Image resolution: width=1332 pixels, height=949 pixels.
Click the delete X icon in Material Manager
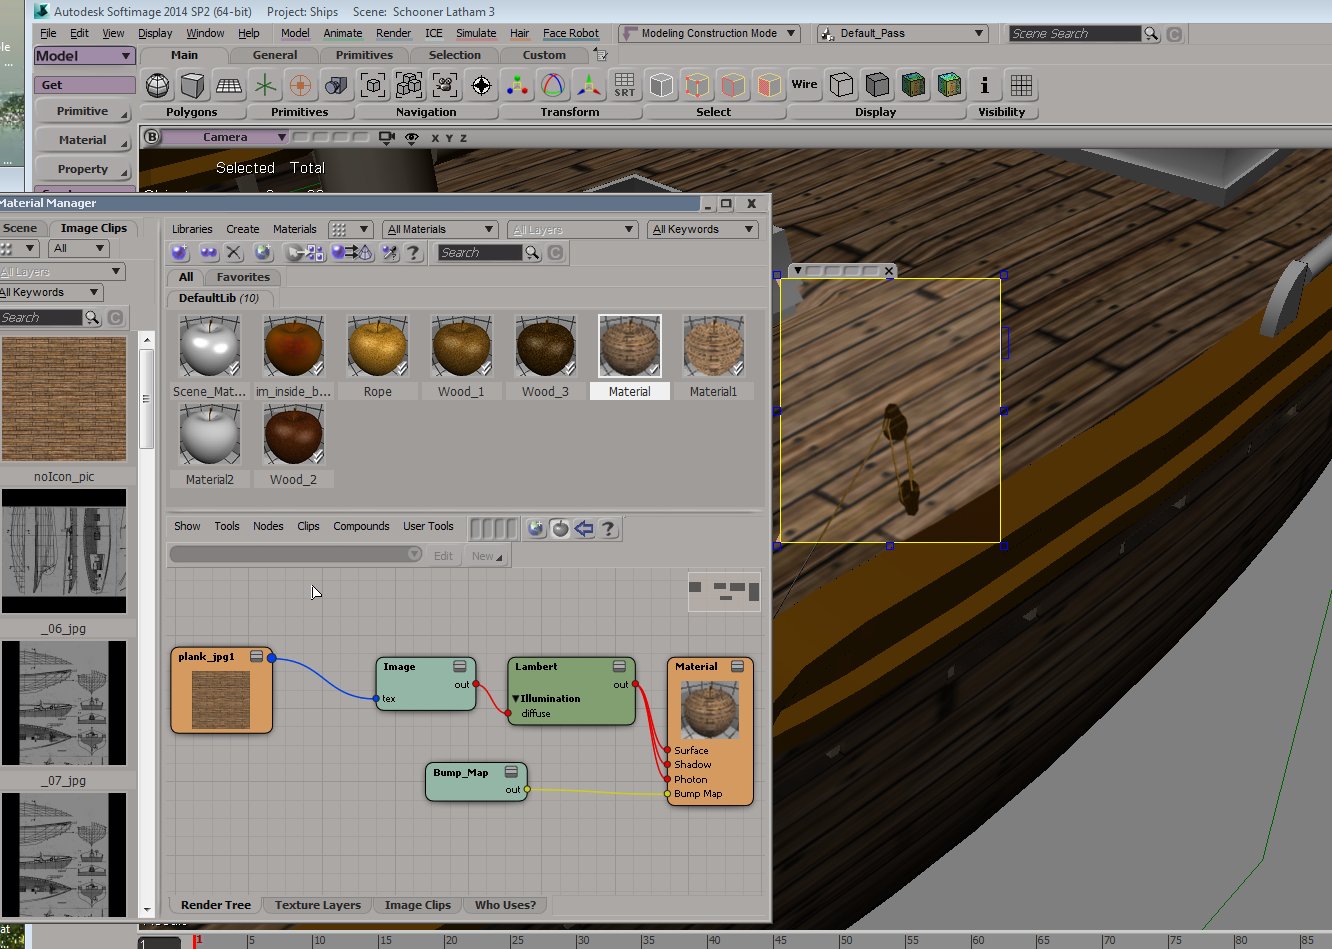point(234,253)
